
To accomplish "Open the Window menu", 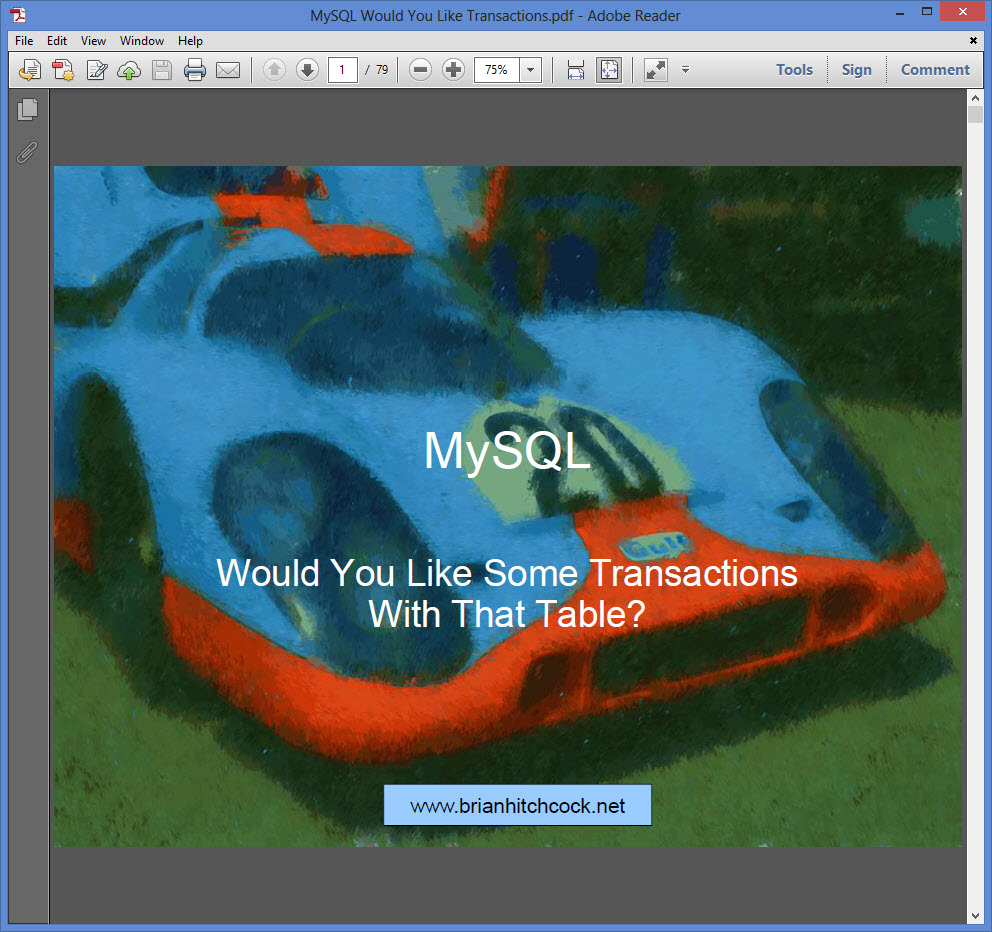I will [141, 41].
